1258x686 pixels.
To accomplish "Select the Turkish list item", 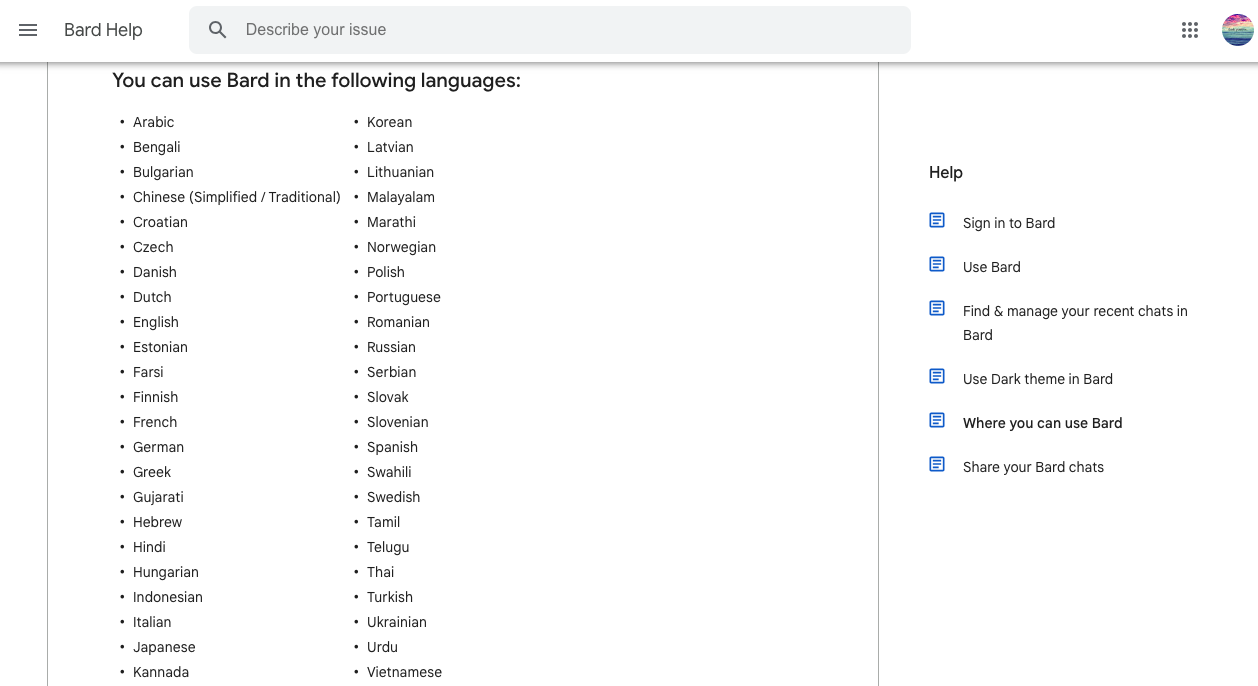I will click(x=390, y=597).
